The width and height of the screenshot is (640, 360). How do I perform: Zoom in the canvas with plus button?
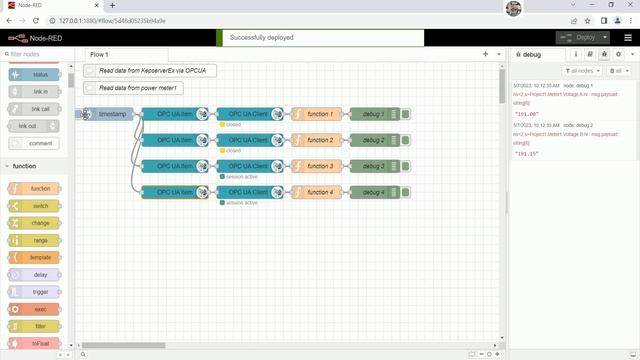tap(497, 354)
